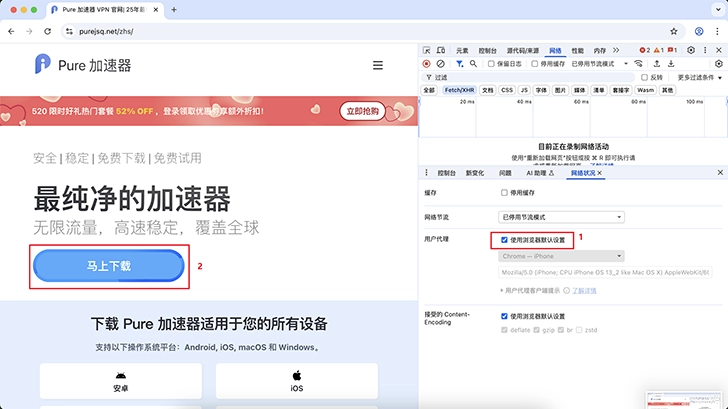Open network panel settings gear
The height and width of the screenshot is (409, 728).
tap(719, 64)
